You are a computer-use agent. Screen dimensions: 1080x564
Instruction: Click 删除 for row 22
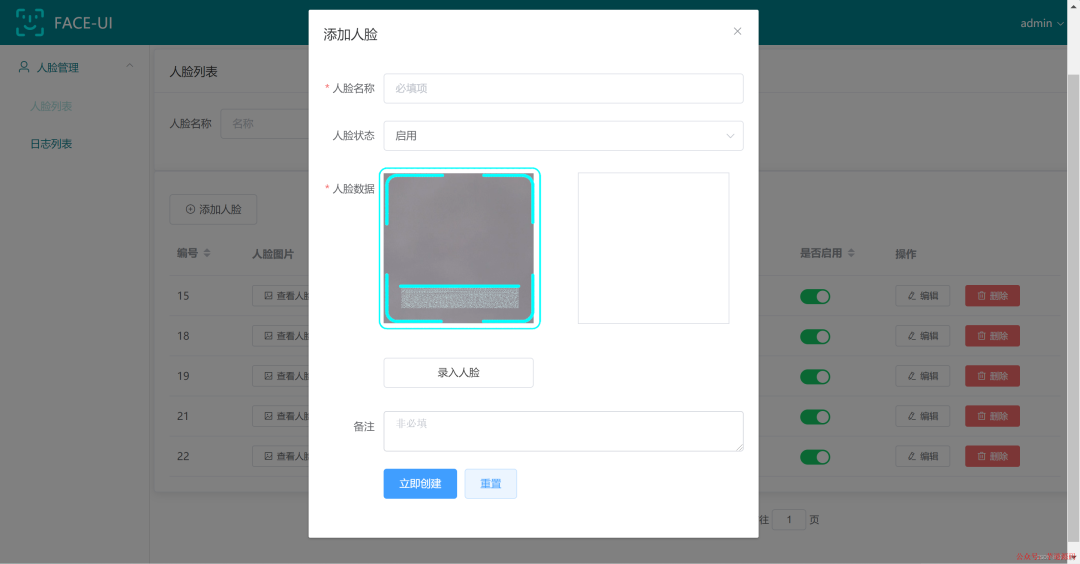coord(993,456)
